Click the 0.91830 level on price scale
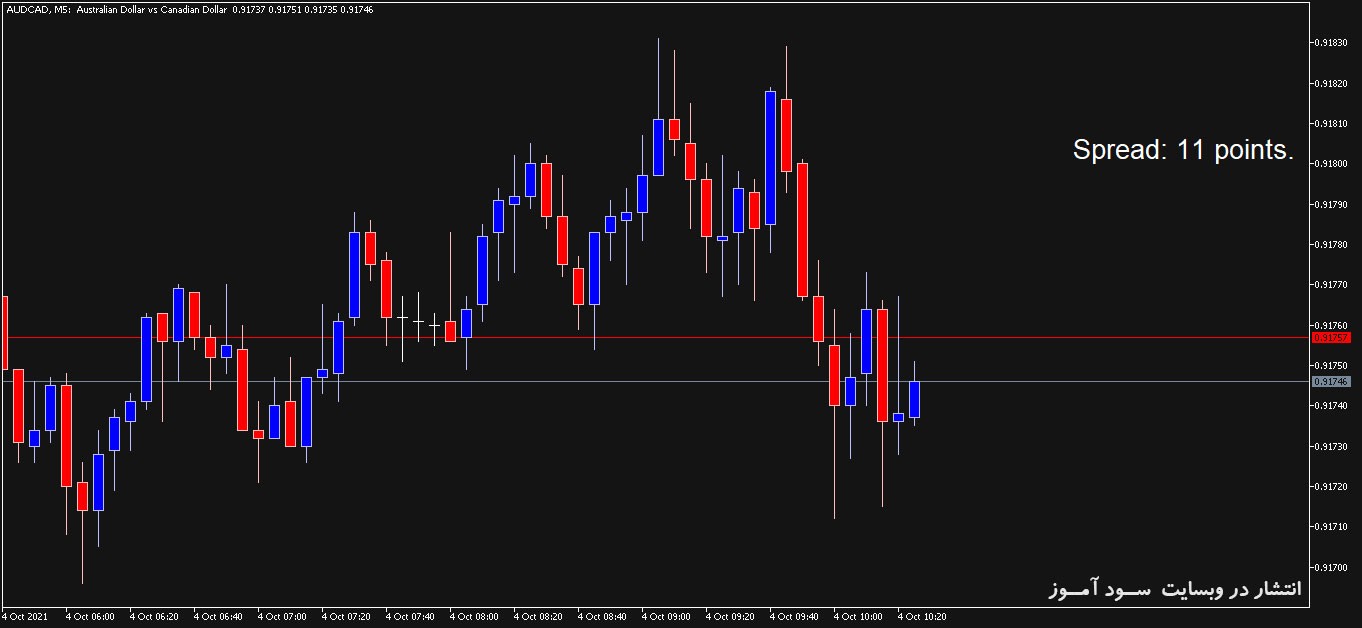1362x628 pixels. tap(1332, 43)
